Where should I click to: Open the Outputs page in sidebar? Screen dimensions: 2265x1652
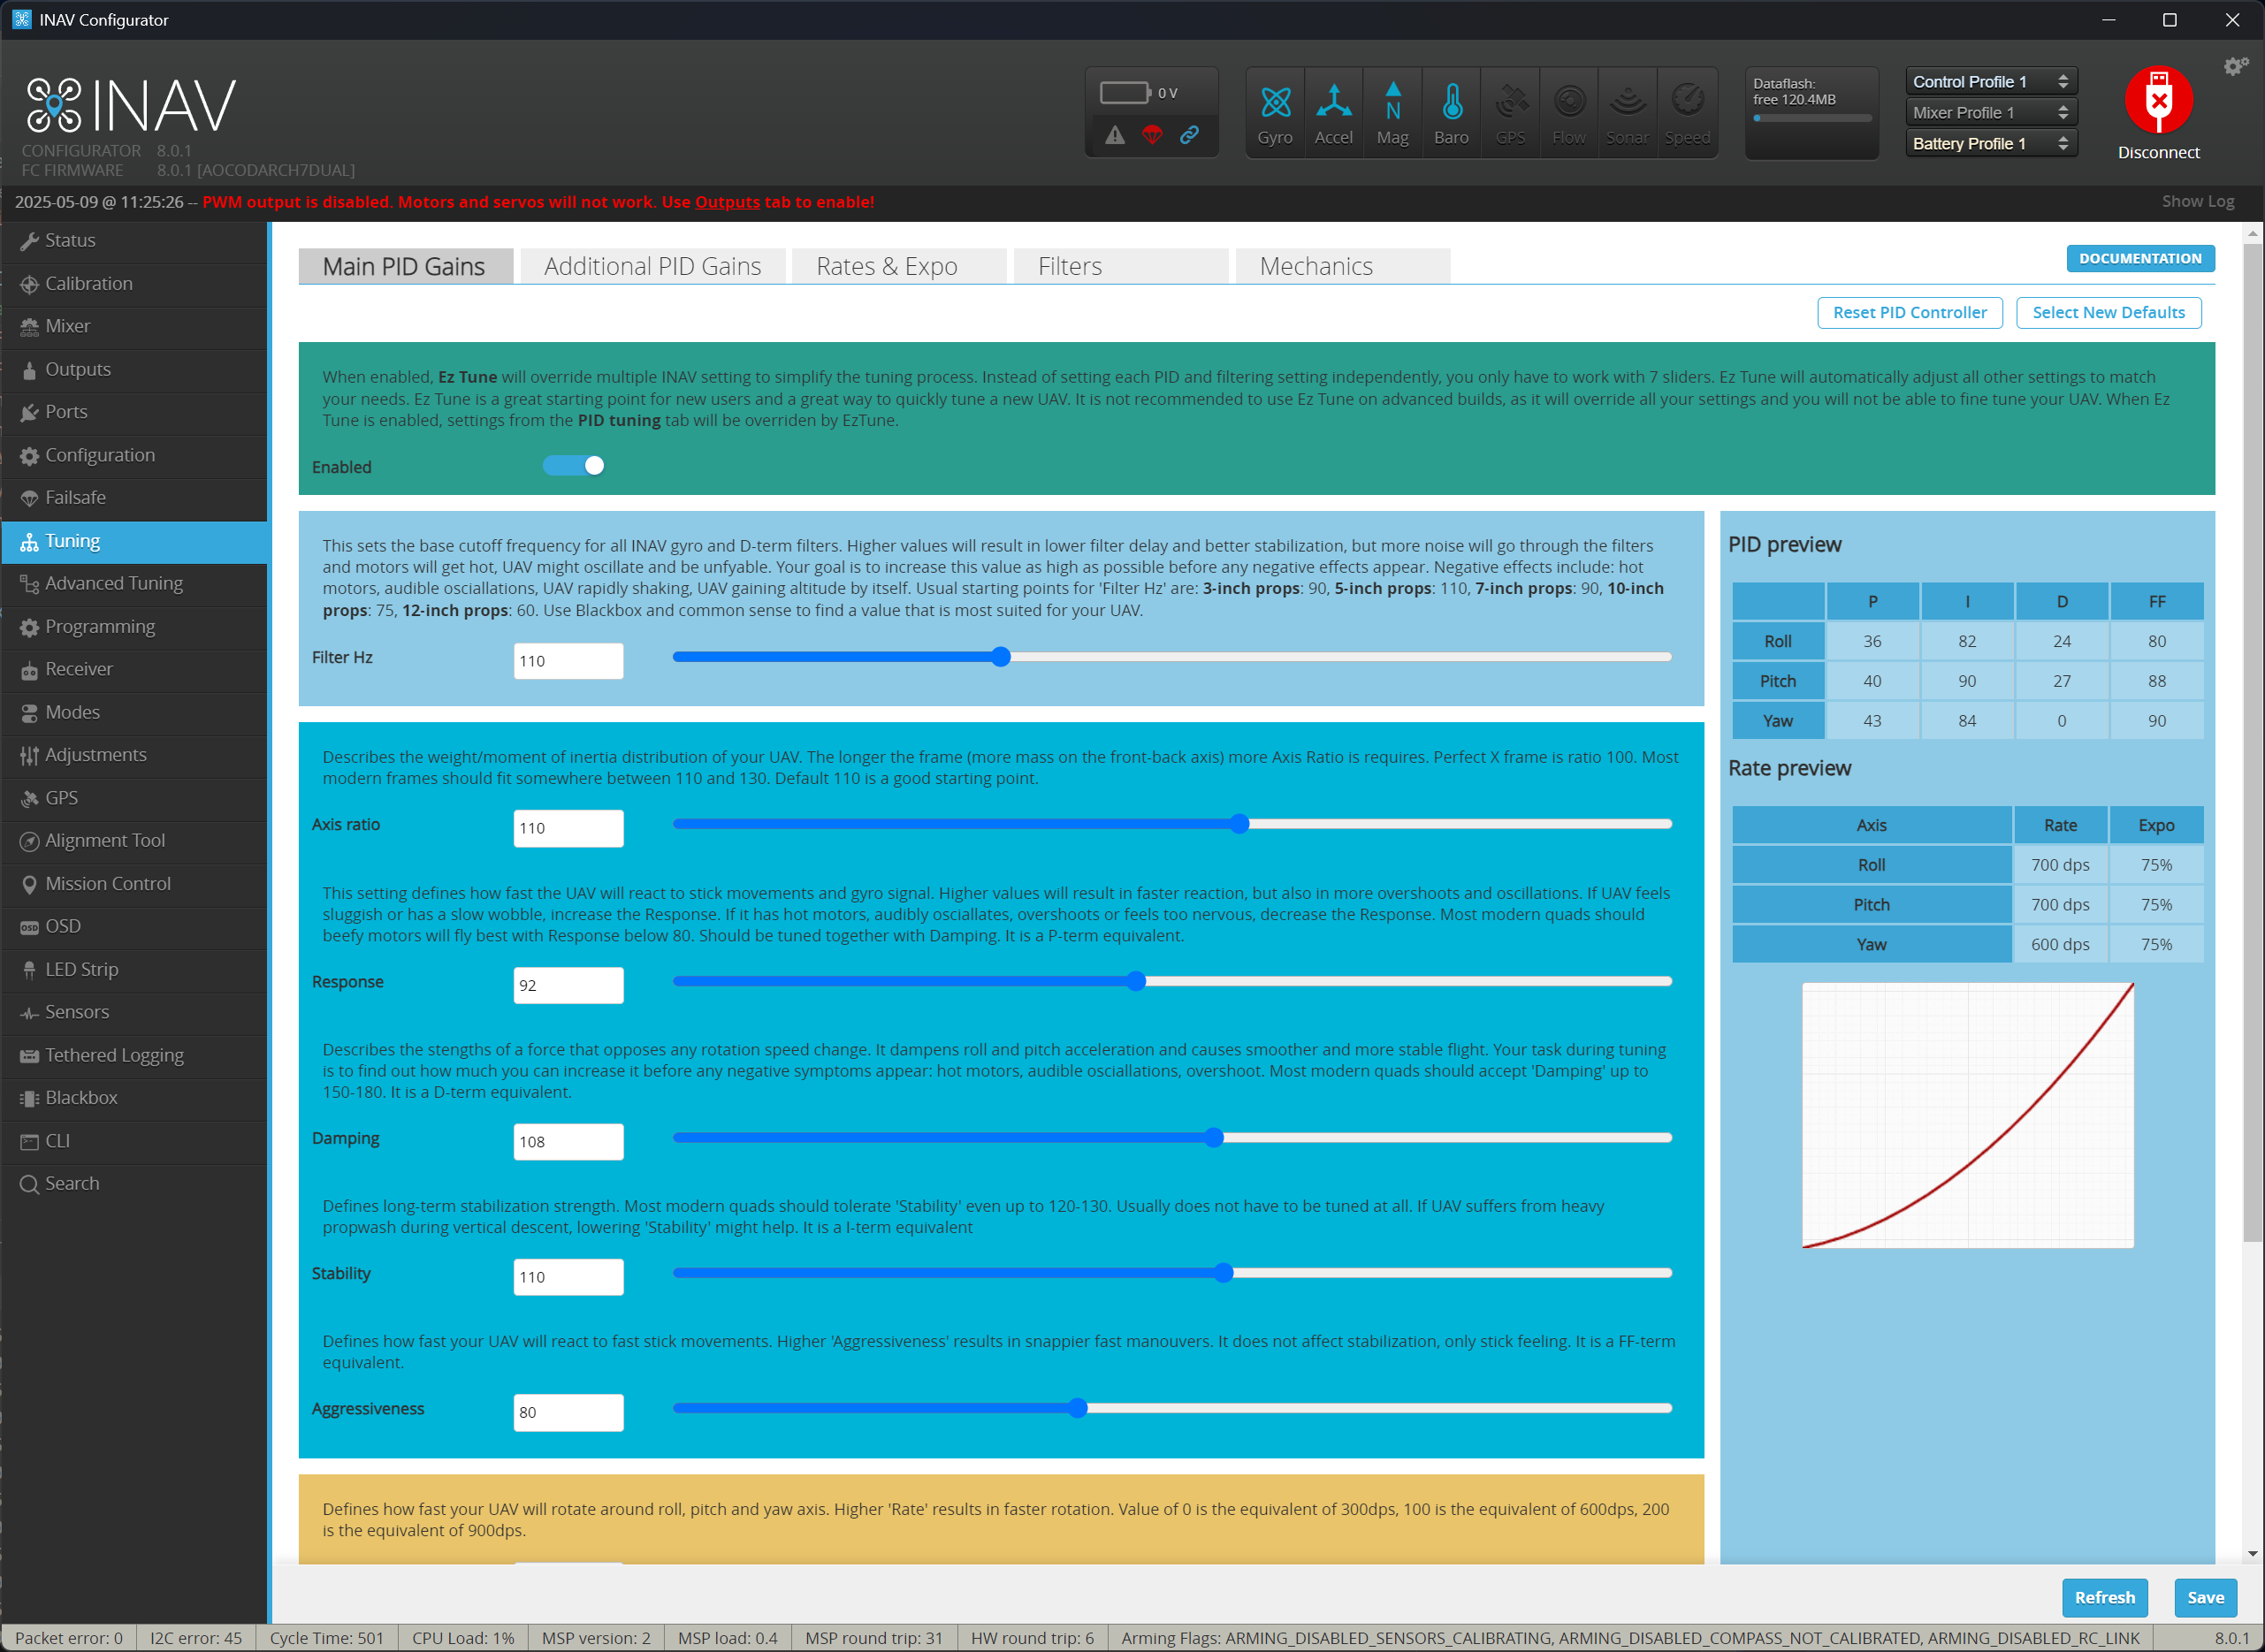click(134, 370)
